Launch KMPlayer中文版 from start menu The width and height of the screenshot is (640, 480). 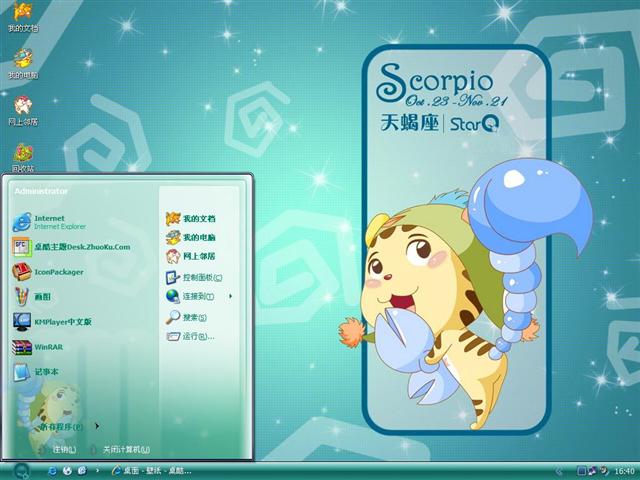tap(52, 322)
